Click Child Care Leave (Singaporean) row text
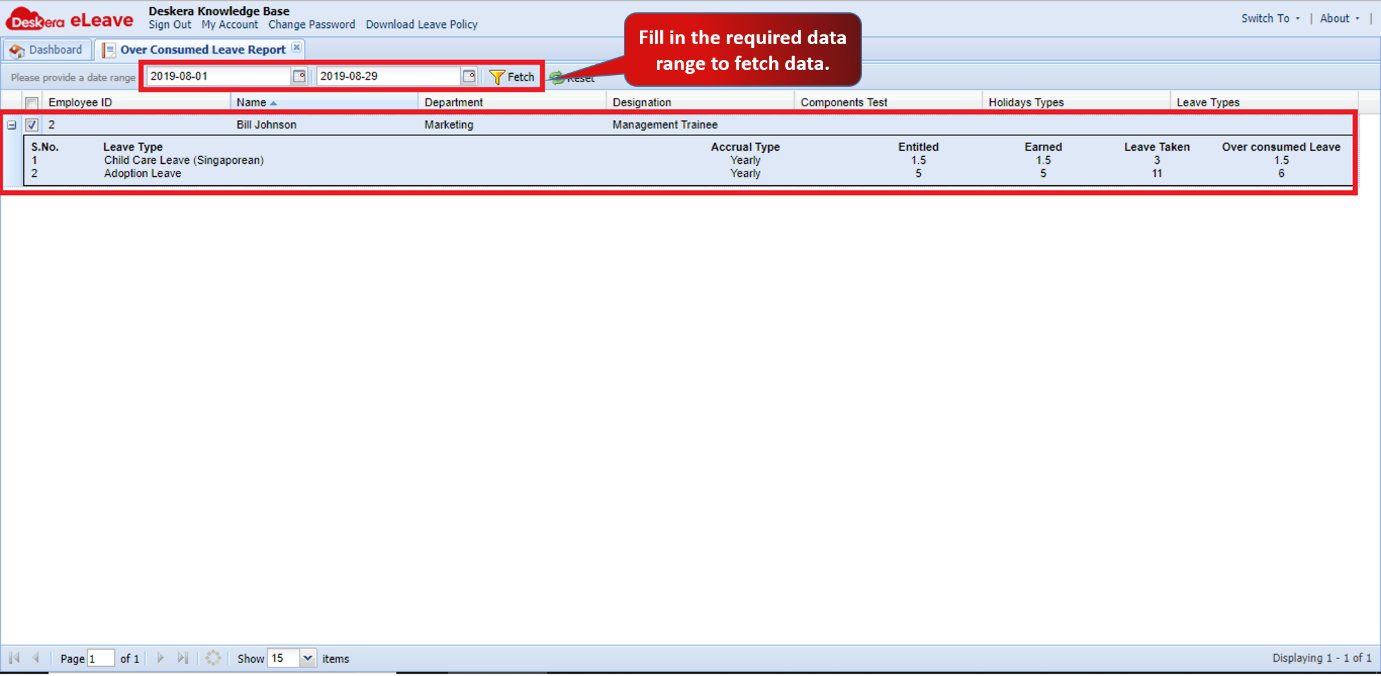Viewport: 1381px width, 676px height. pos(184,160)
